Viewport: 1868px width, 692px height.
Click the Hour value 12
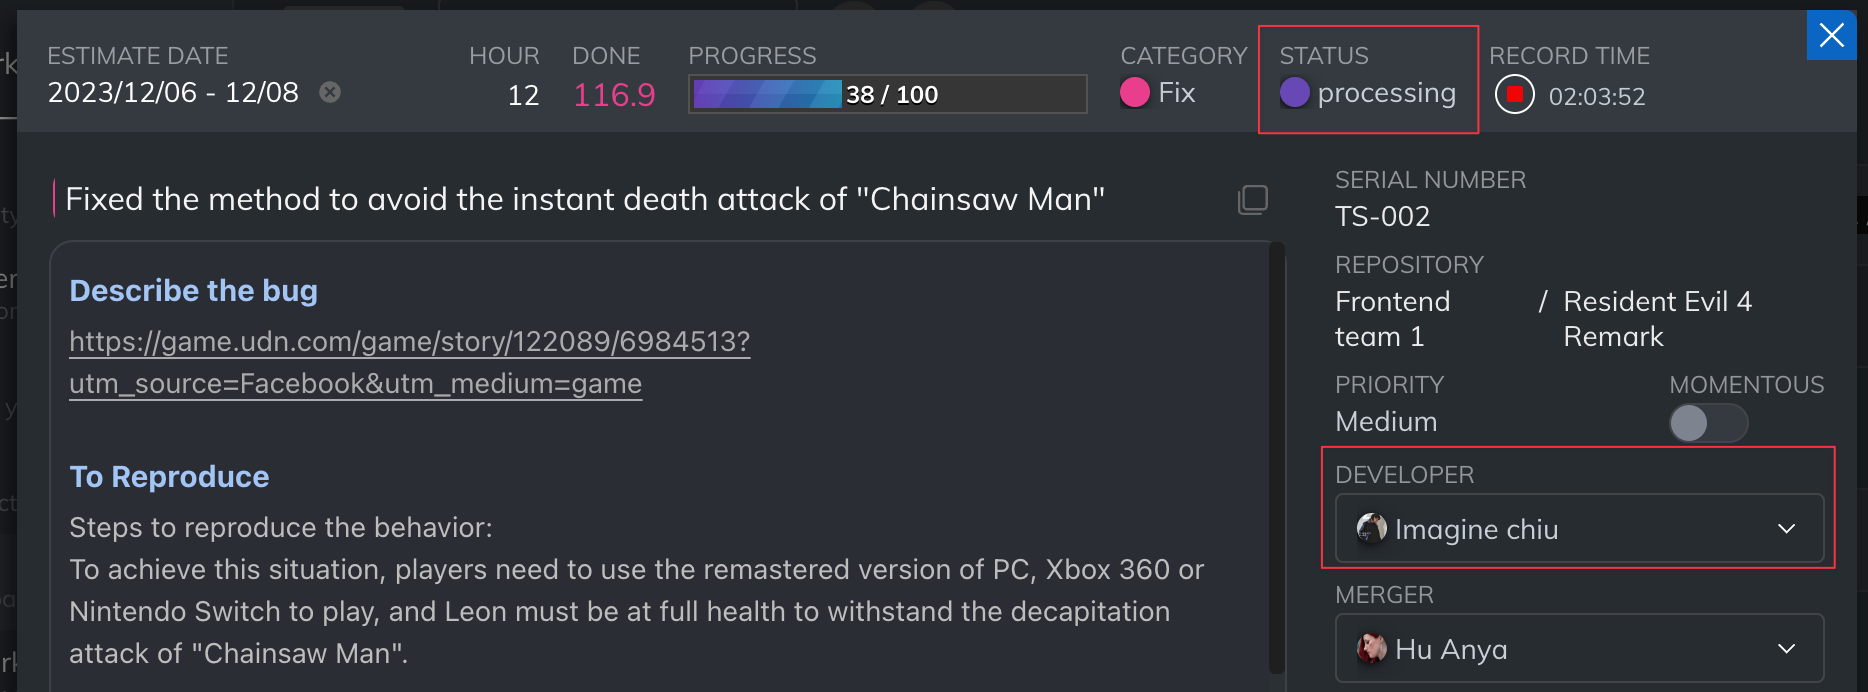point(523,95)
